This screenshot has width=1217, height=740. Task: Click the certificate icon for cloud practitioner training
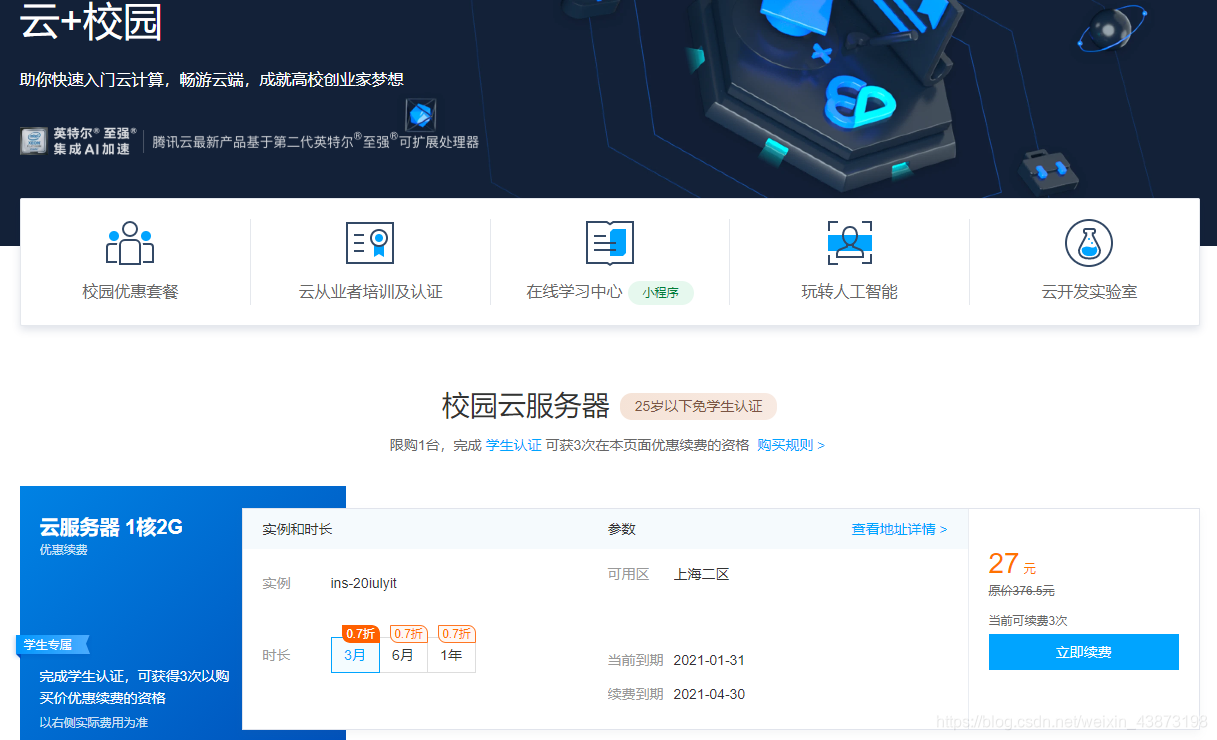click(370, 243)
